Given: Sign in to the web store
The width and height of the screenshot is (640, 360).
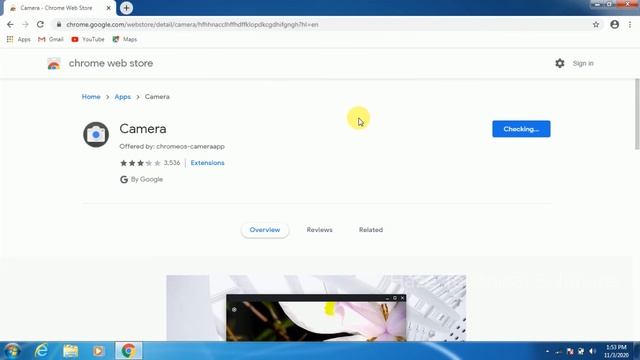Looking at the screenshot, I should (583, 63).
